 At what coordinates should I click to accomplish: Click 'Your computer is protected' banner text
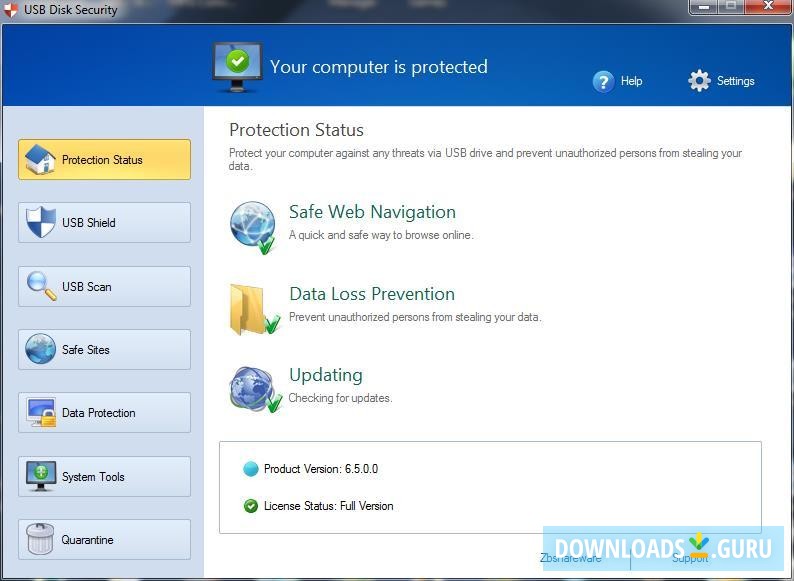pos(379,67)
